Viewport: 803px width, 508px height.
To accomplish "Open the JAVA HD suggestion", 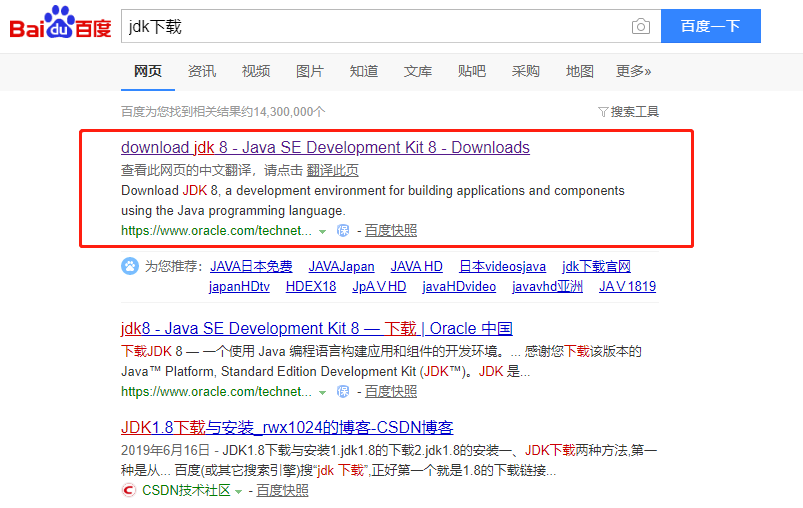I will (416, 266).
